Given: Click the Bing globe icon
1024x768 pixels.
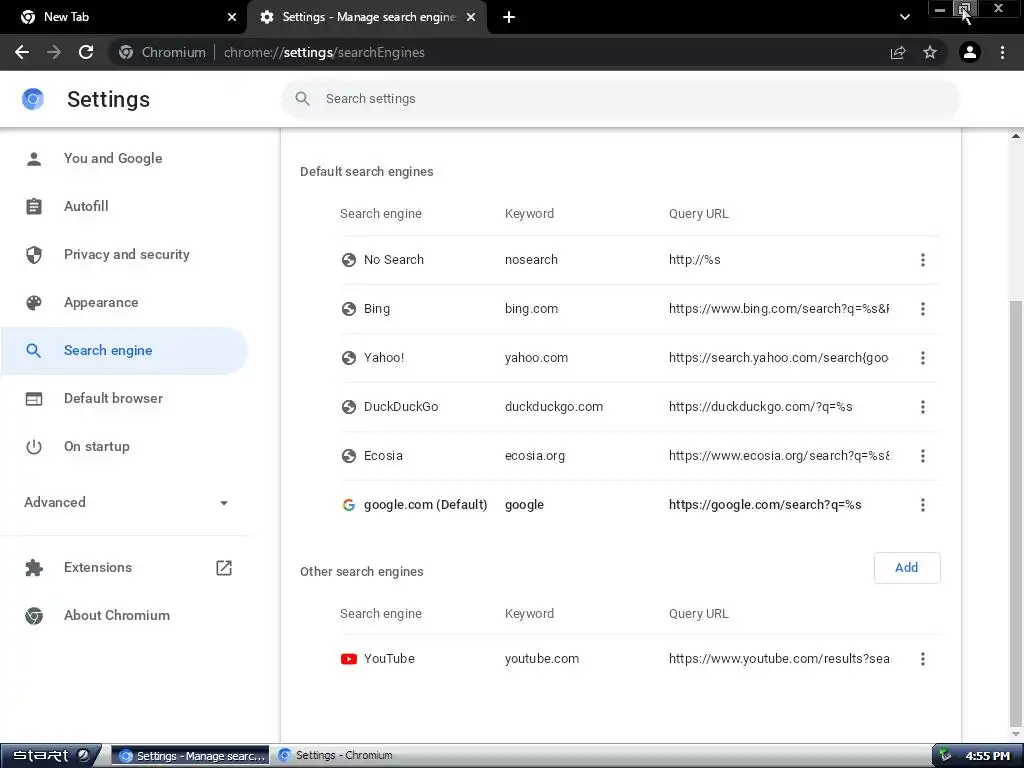Looking at the screenshot, I should coord(349,309).
